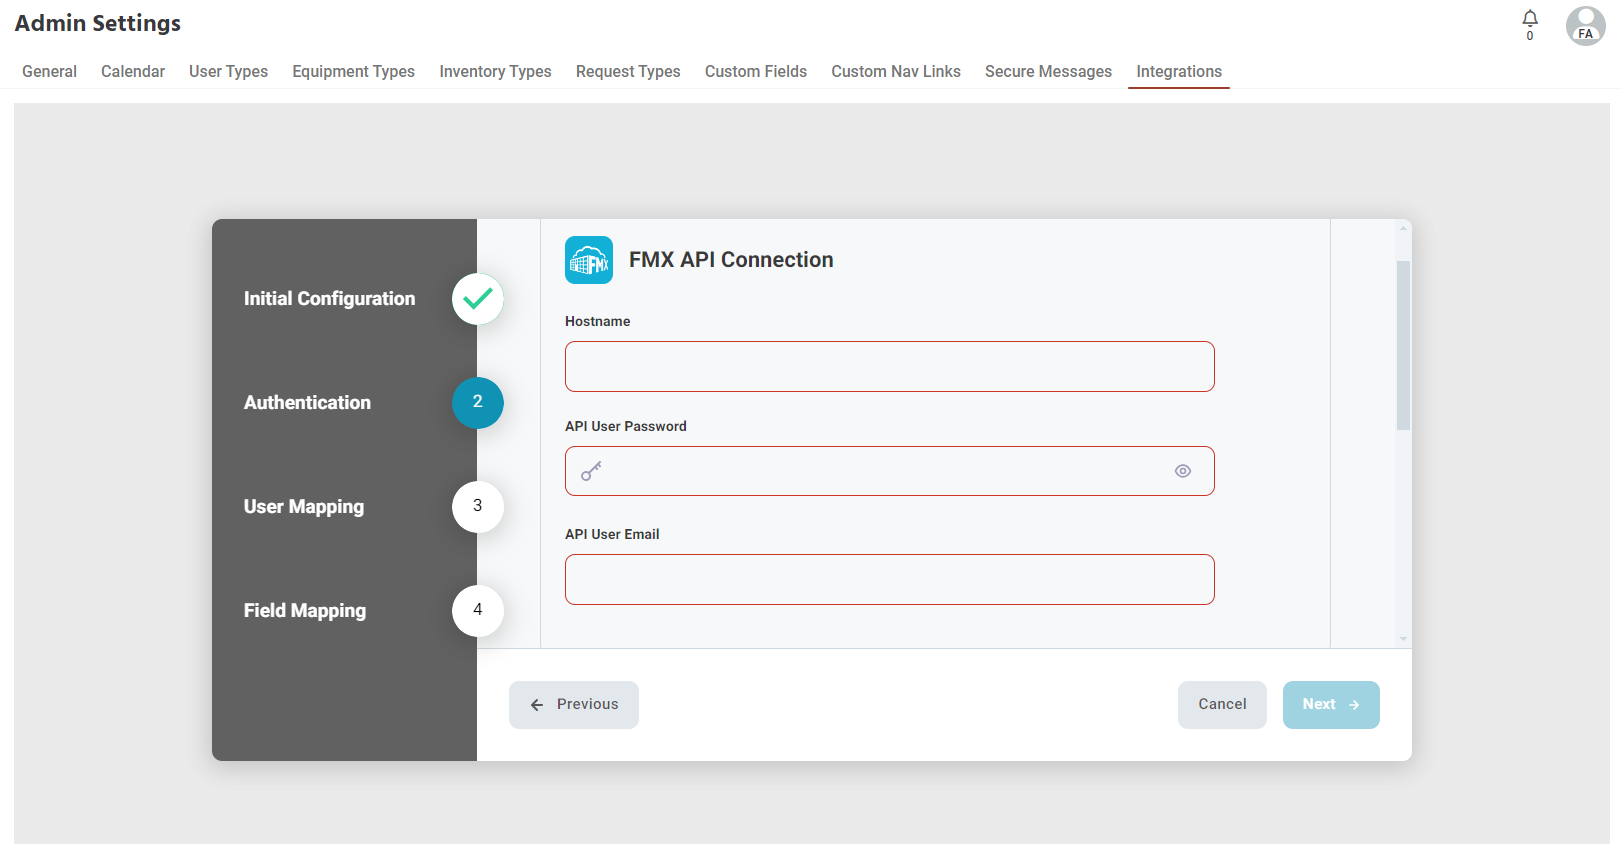
Task: Select step 4 Field Mapping circle
Action: 478,611
